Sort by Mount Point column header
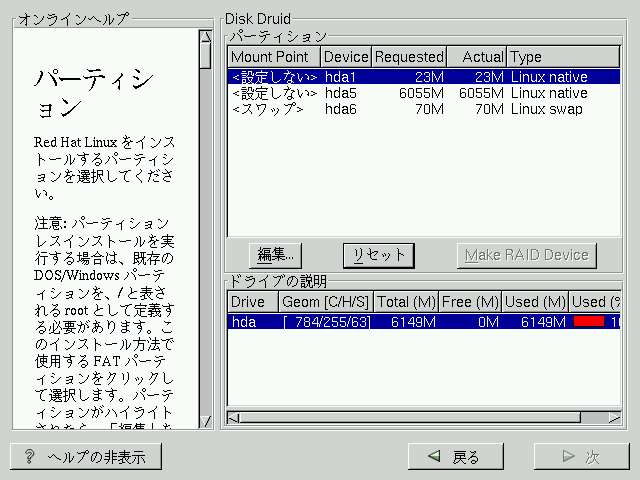The image size is (640, 480). (x=274, y=57)
